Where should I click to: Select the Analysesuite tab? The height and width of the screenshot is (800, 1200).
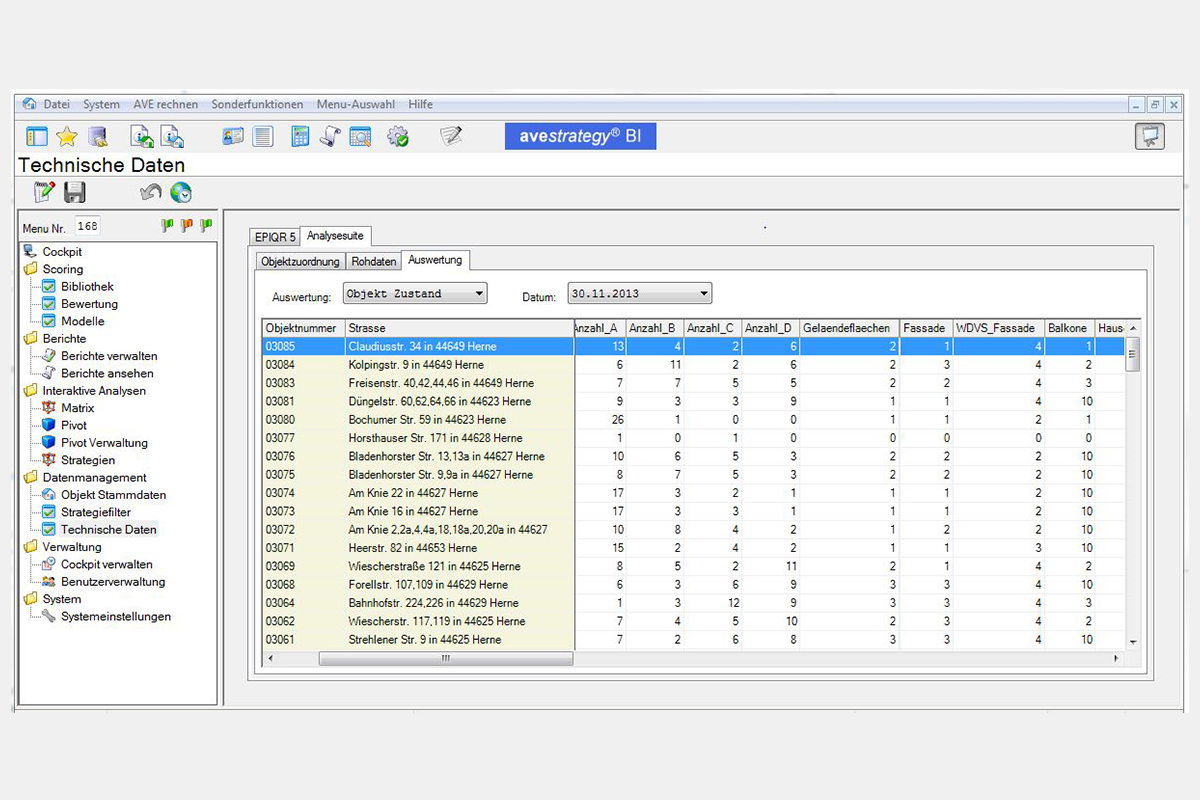point(336,236)
